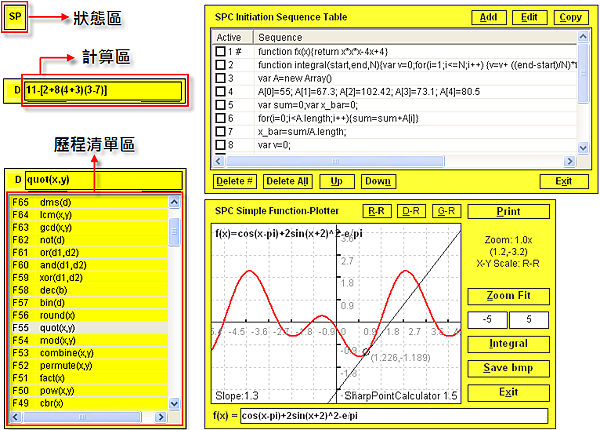This screenshot has height=430, width=600.
Task: Toggle Active checkbox for sequence row 4
Action: point(220,91)
